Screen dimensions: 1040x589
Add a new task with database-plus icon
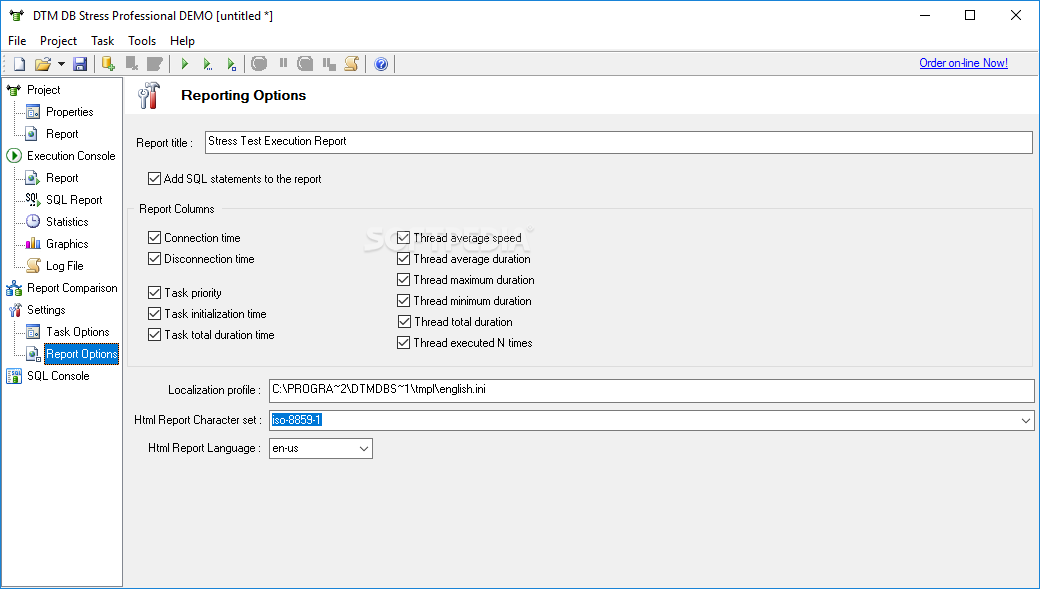pos(108,64)
